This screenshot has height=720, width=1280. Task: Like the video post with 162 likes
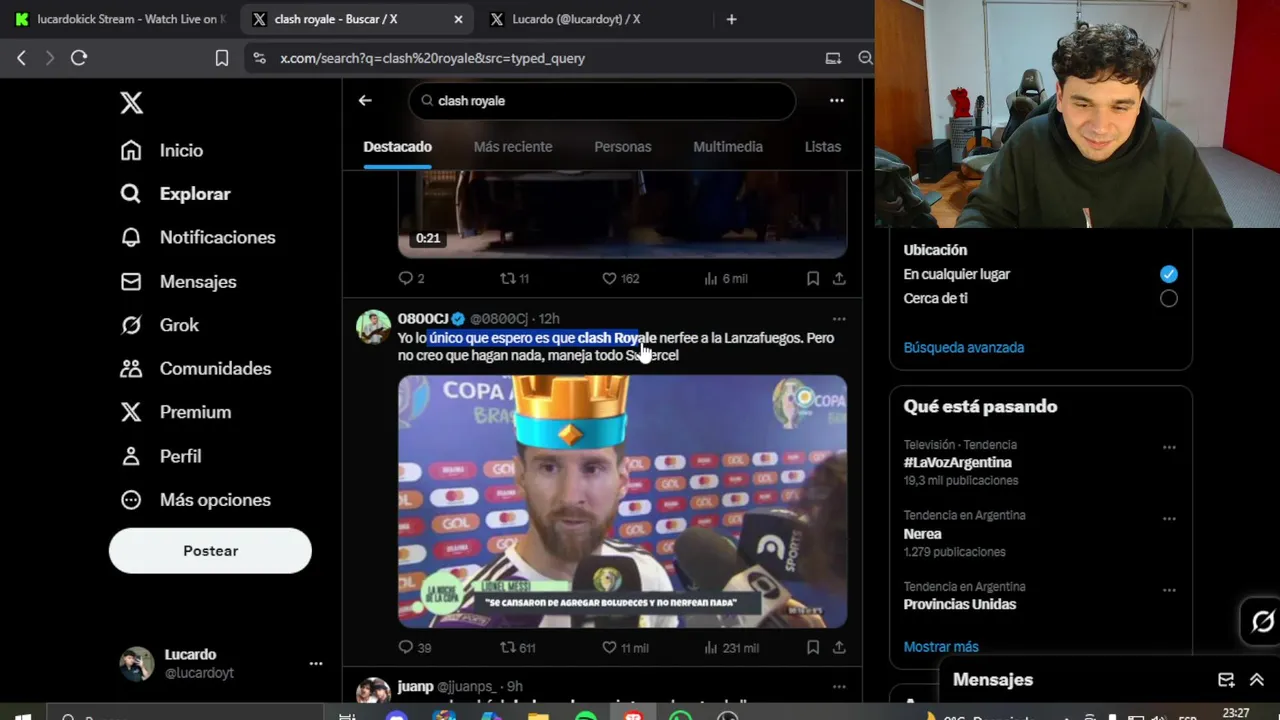(621, 278)
